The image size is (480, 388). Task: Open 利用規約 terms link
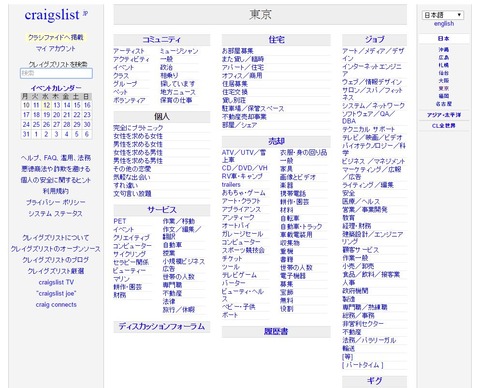pyautogui.click(x=56, y=191)
